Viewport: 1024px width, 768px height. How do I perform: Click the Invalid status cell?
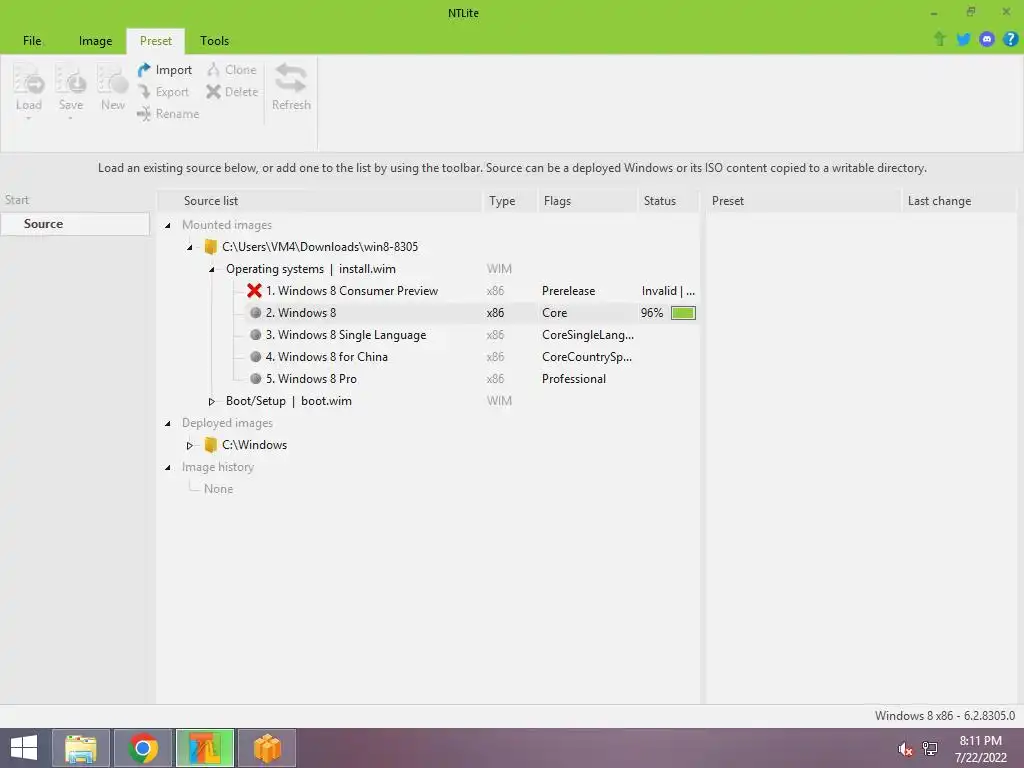point(668,291)
